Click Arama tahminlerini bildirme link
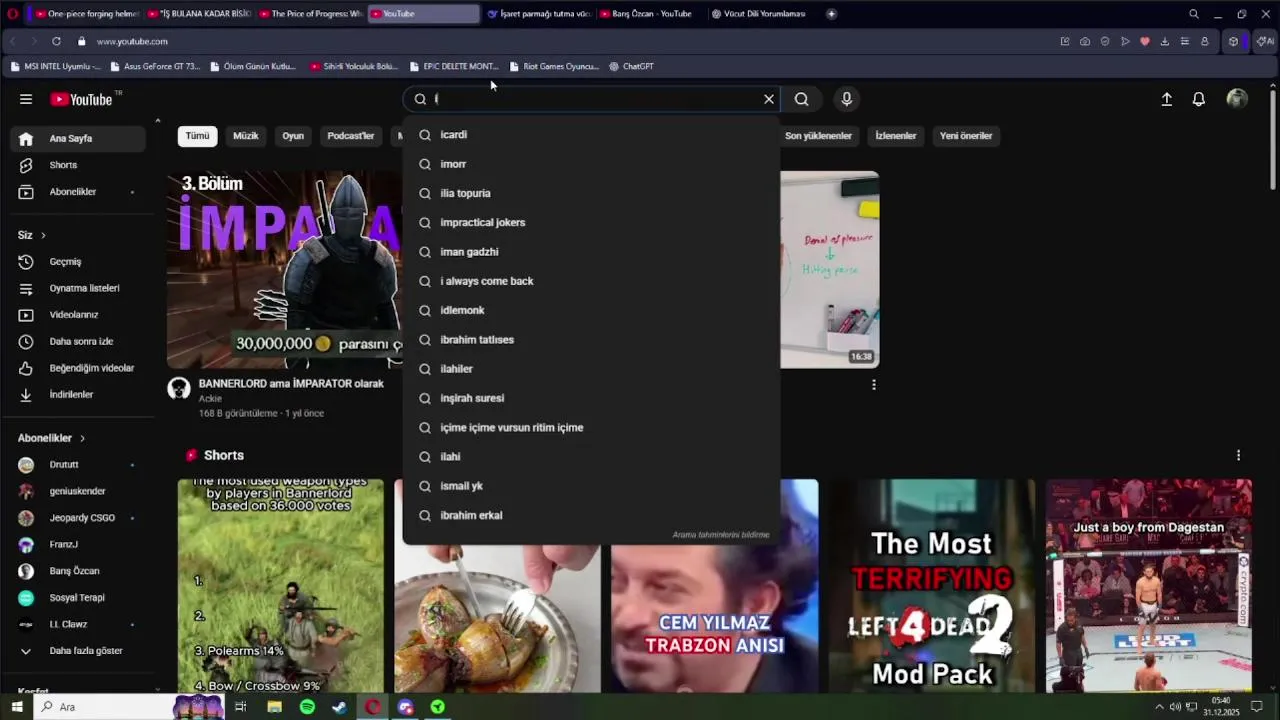Viewport: 1280px width, 720px height. coord(720,535)
